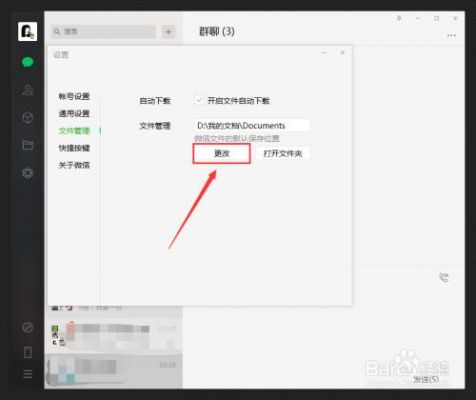Click the file path field D:\我的文档\Documents
Image resolution: width=476 pixels, height=400 pixels.
251,126
